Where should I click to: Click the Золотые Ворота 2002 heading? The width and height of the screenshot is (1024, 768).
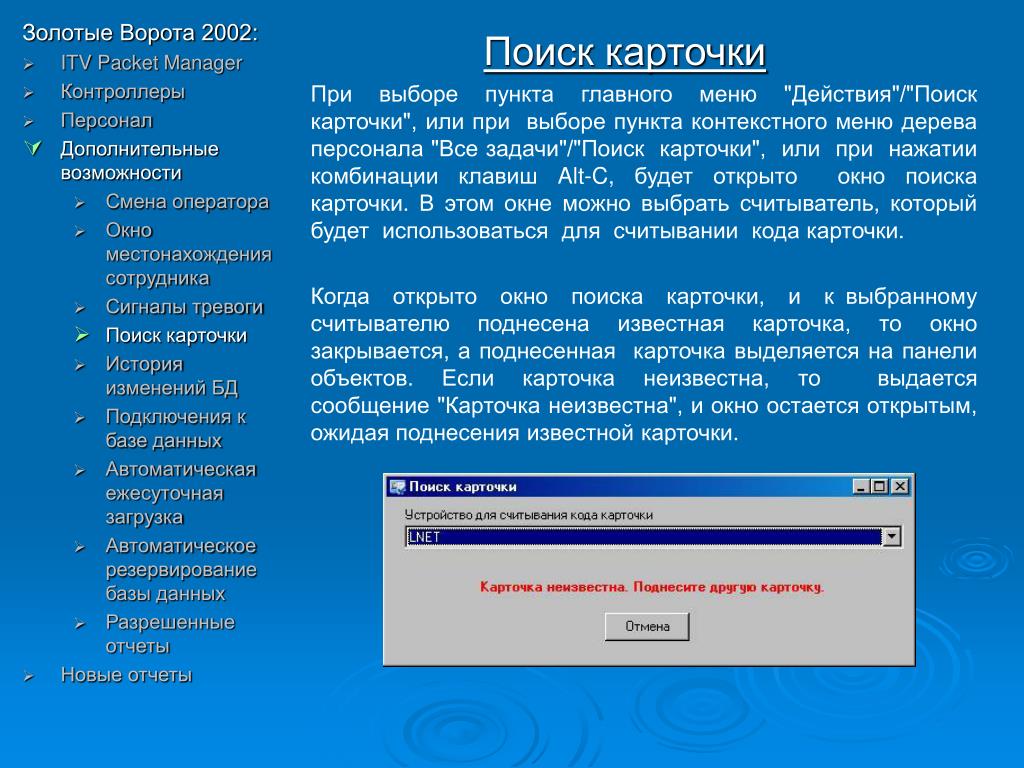140,33
